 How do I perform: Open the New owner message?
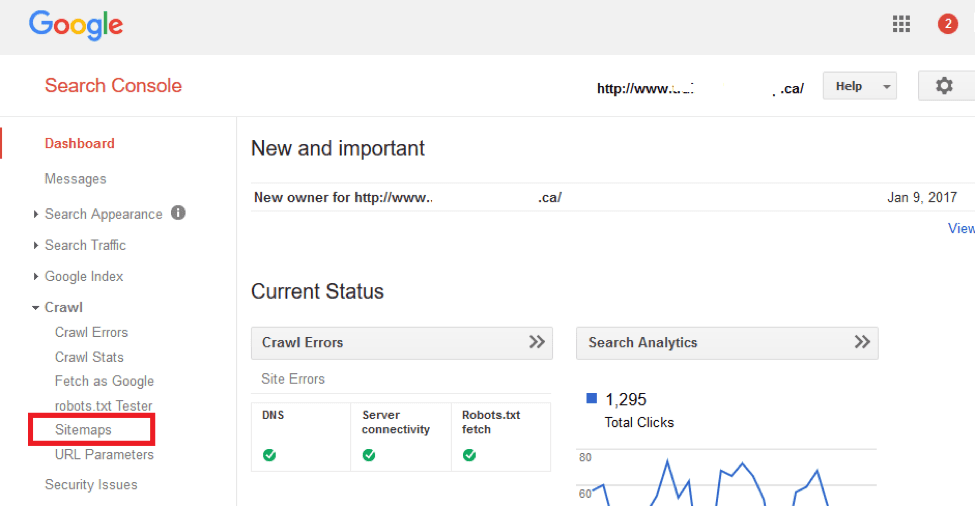point(407,198)
